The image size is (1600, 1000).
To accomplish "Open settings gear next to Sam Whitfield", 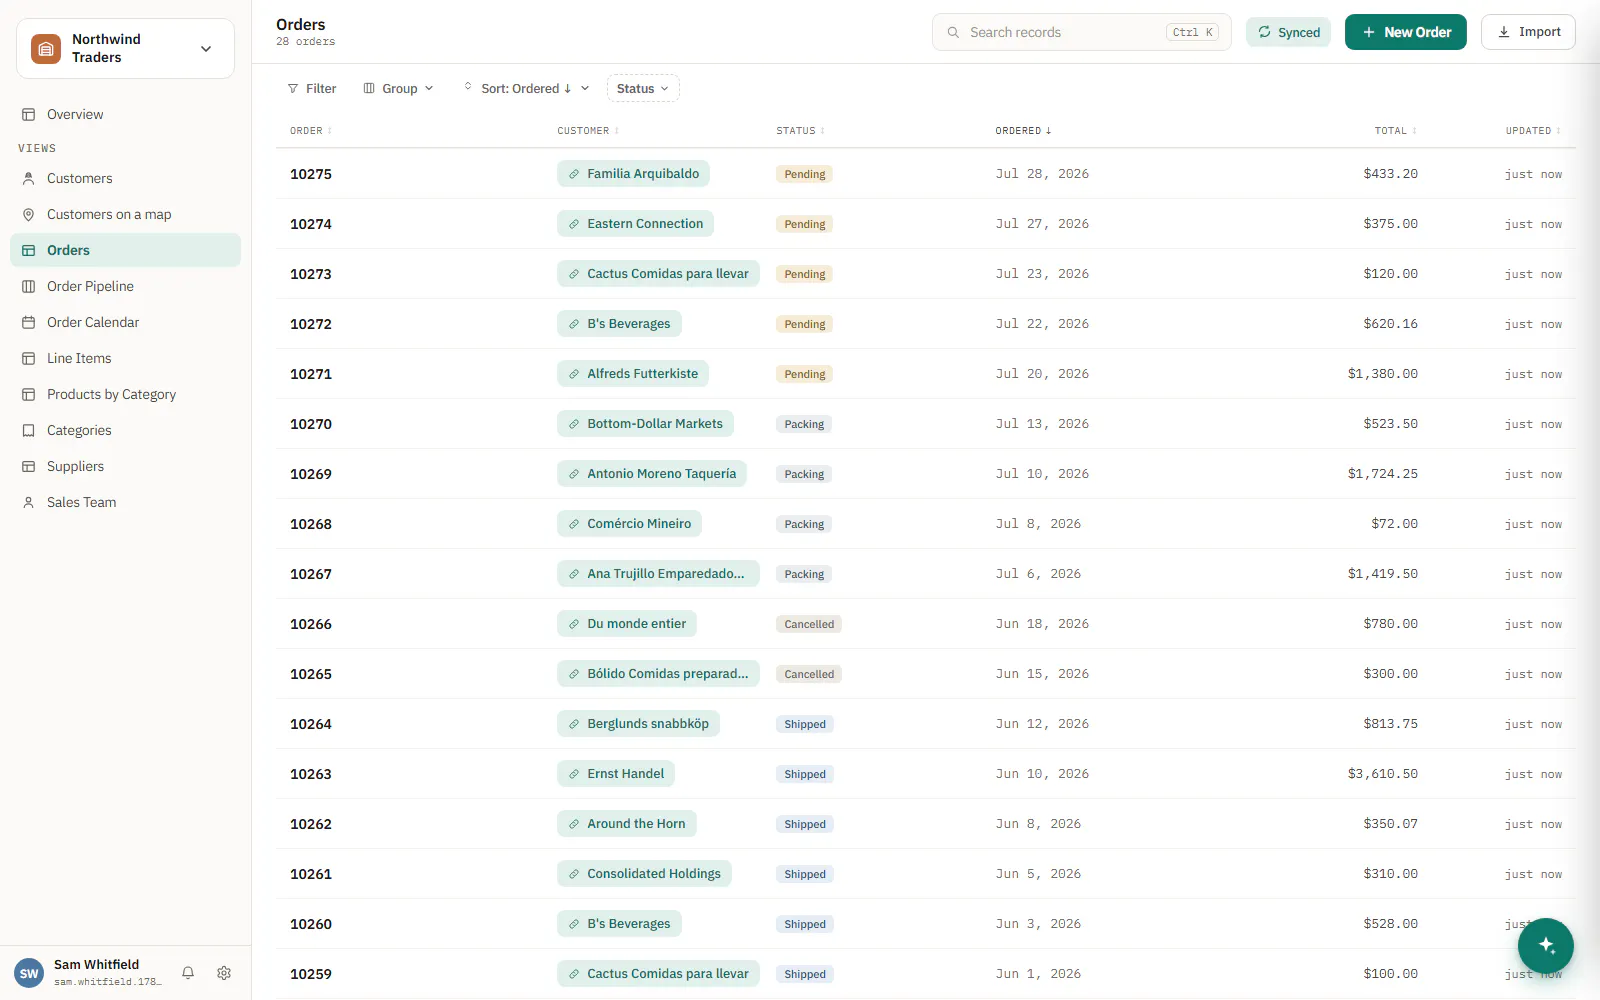I will point(224,973).
